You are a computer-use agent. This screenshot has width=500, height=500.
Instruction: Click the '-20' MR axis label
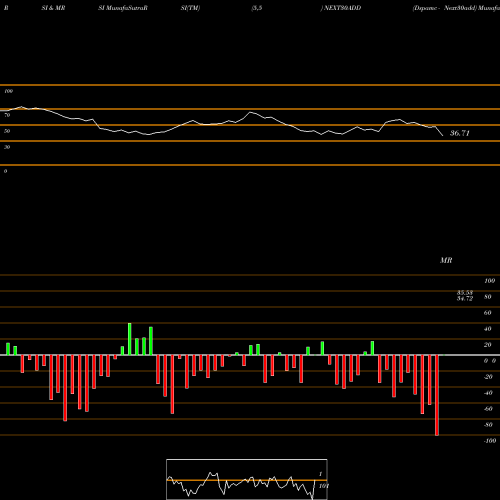click(x=488, y=377)
